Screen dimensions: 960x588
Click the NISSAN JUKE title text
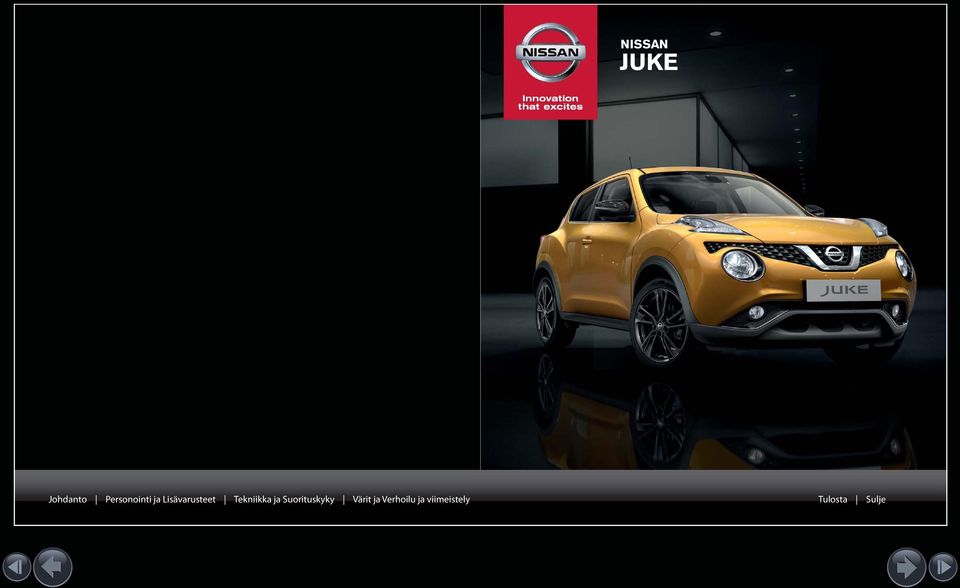pos(648,55)
